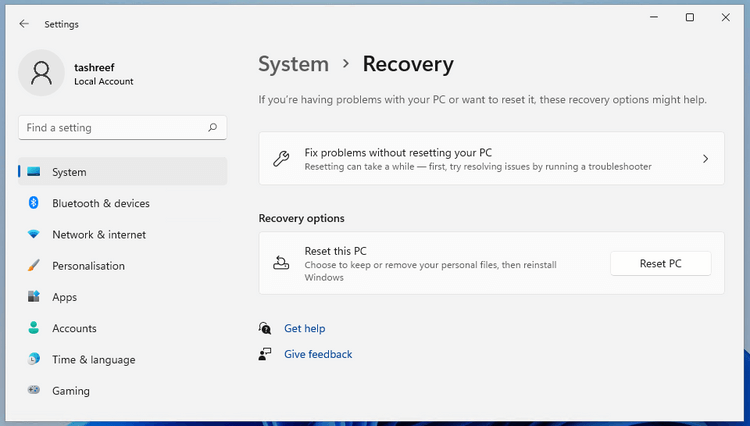Open the Get help link

pyautogui.click(x=304, y=328)
